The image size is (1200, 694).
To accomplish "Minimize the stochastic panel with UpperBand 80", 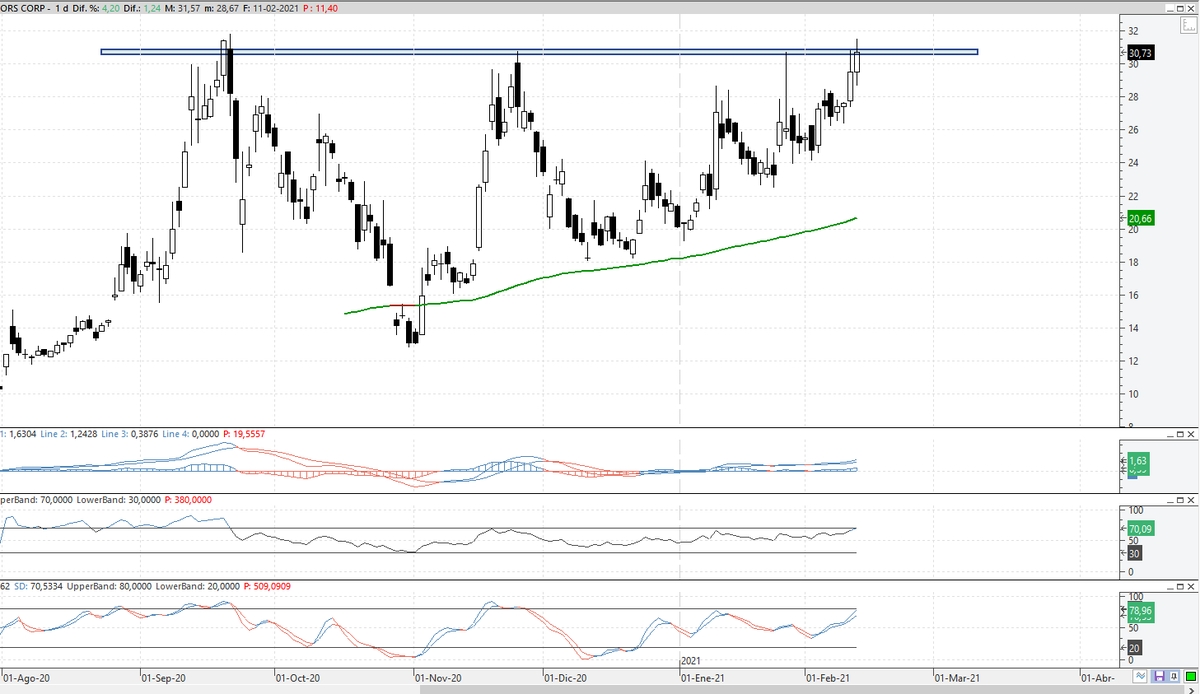I will 1170,586.
